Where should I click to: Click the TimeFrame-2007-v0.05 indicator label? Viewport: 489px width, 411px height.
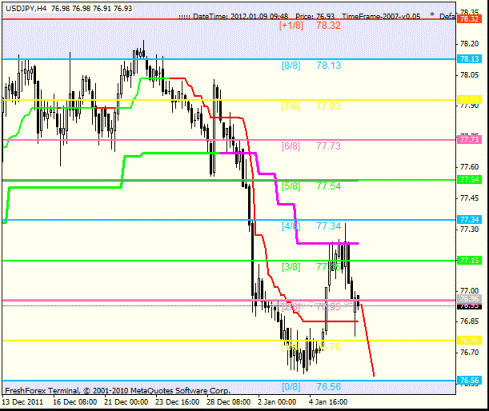pos(381,16)
